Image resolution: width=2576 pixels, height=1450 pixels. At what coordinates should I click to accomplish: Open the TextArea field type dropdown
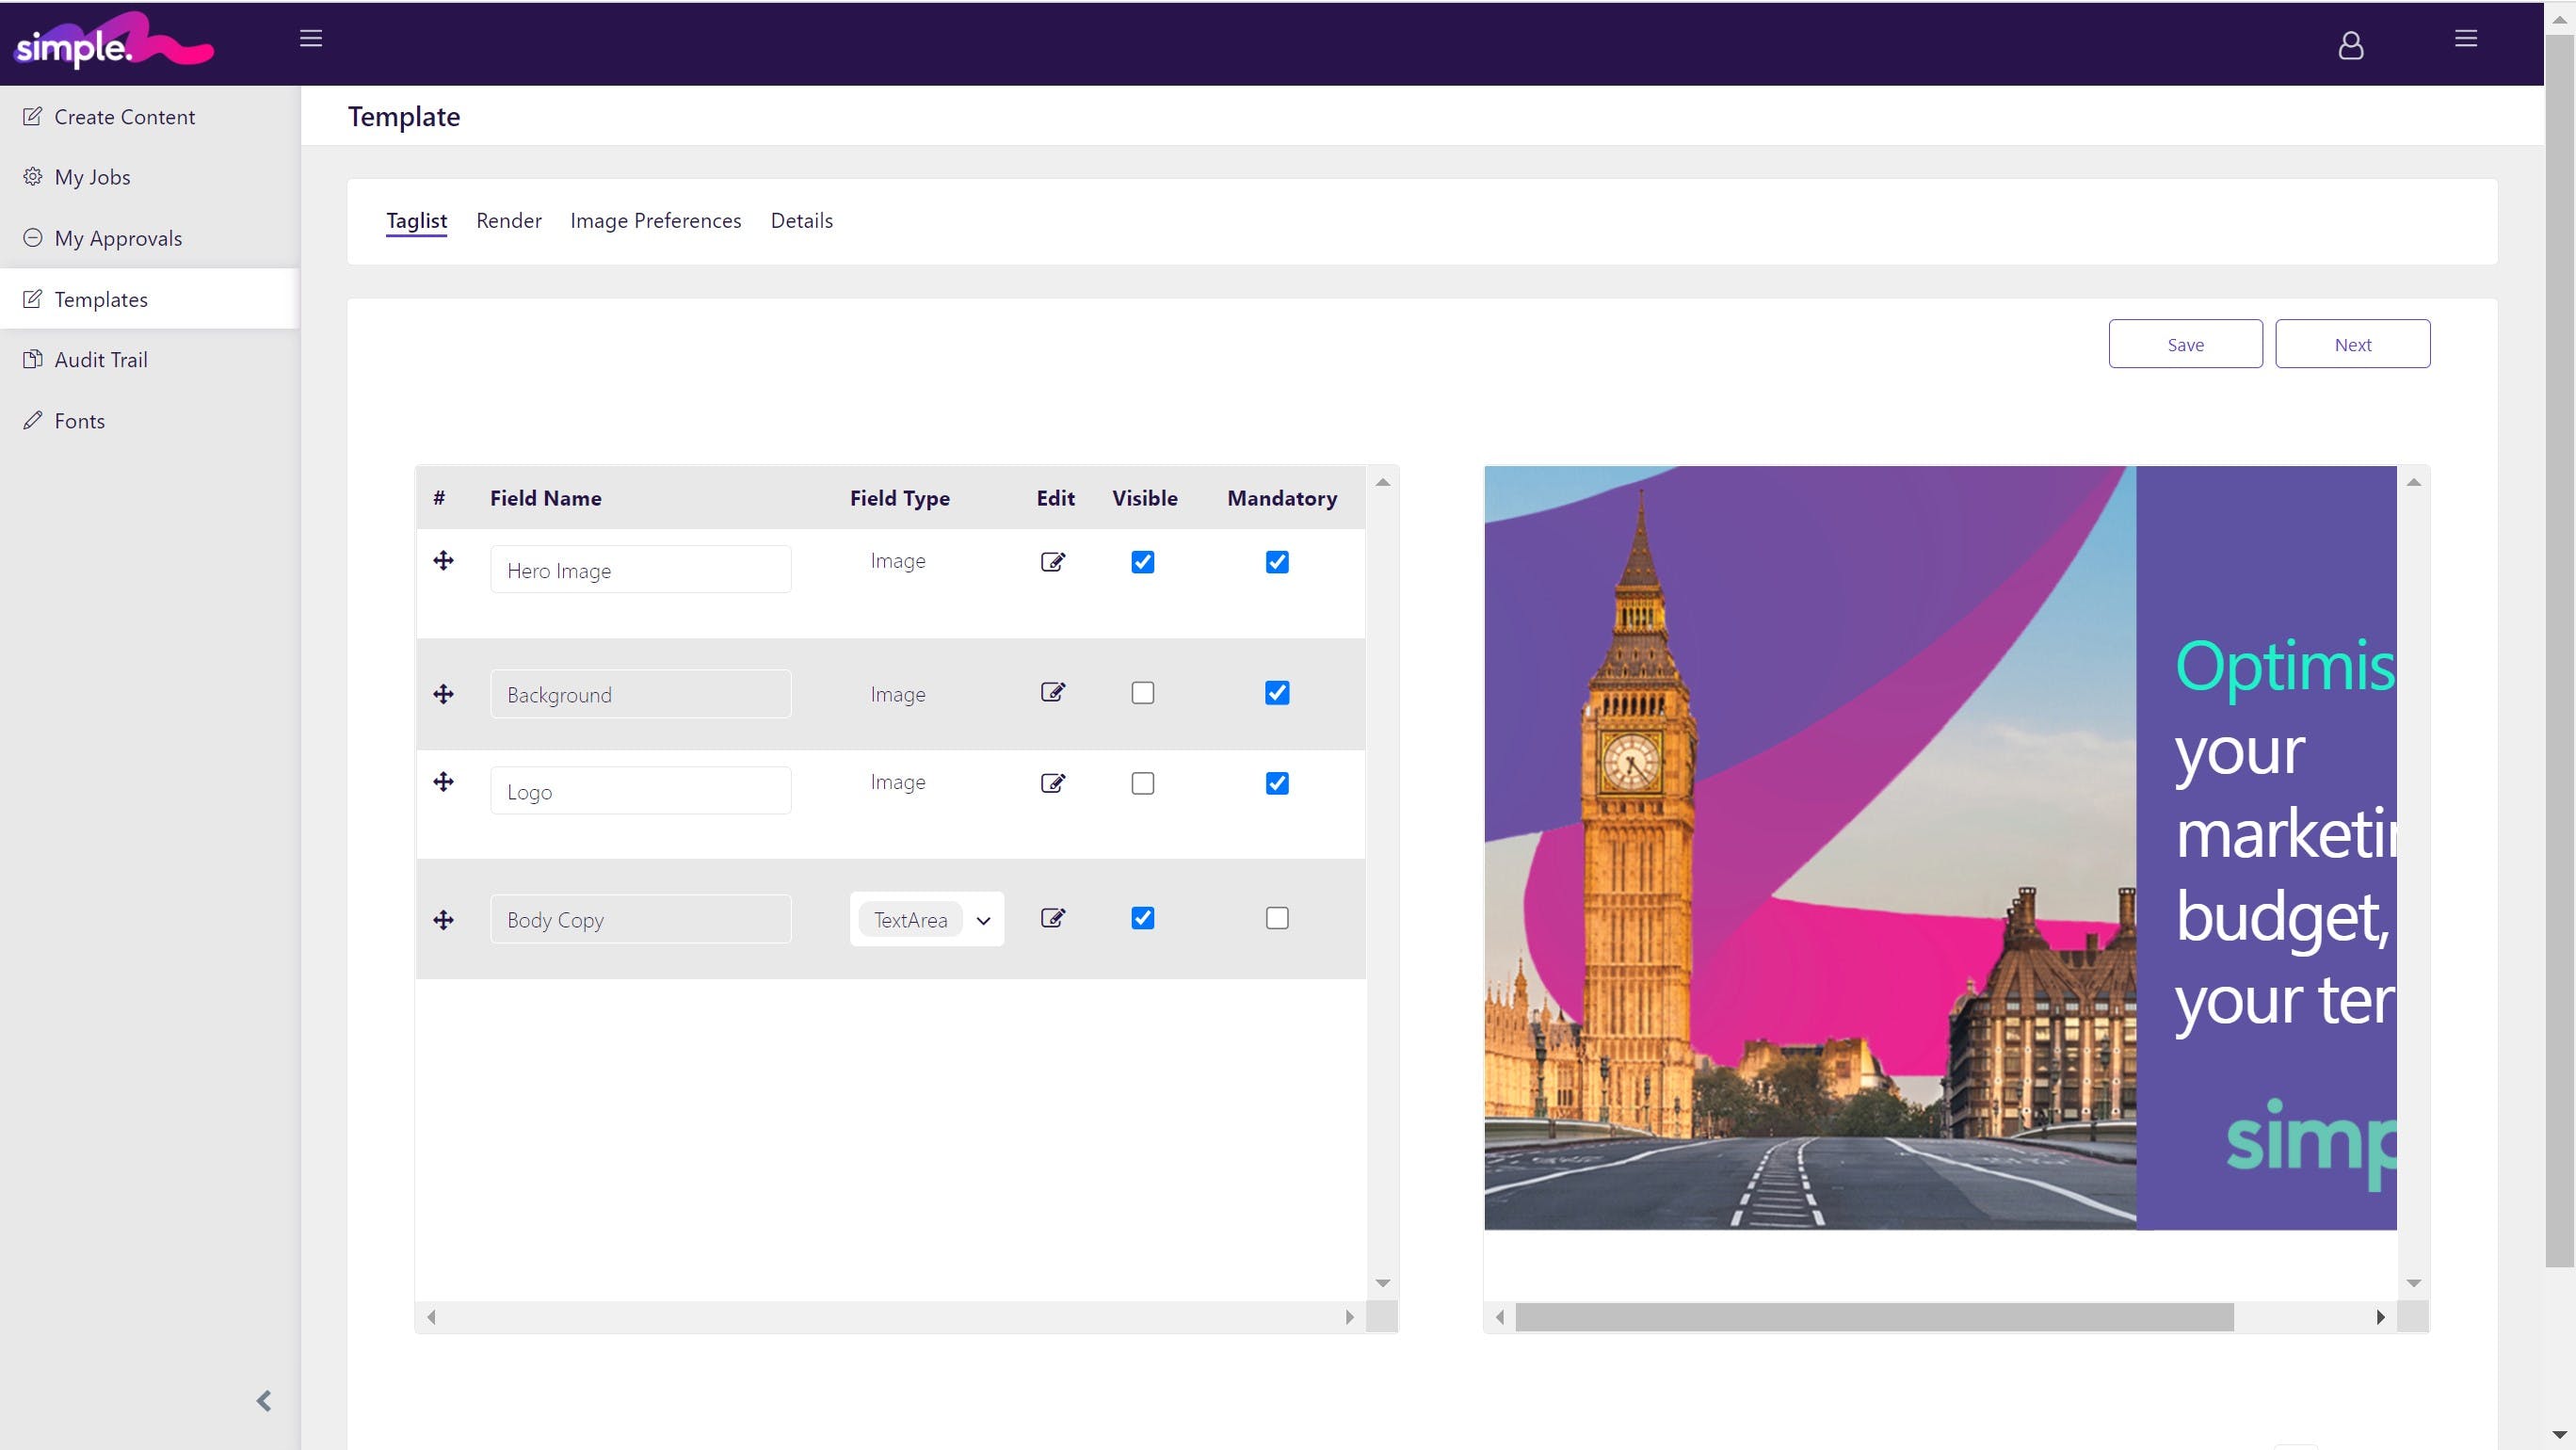pos(926,919)
